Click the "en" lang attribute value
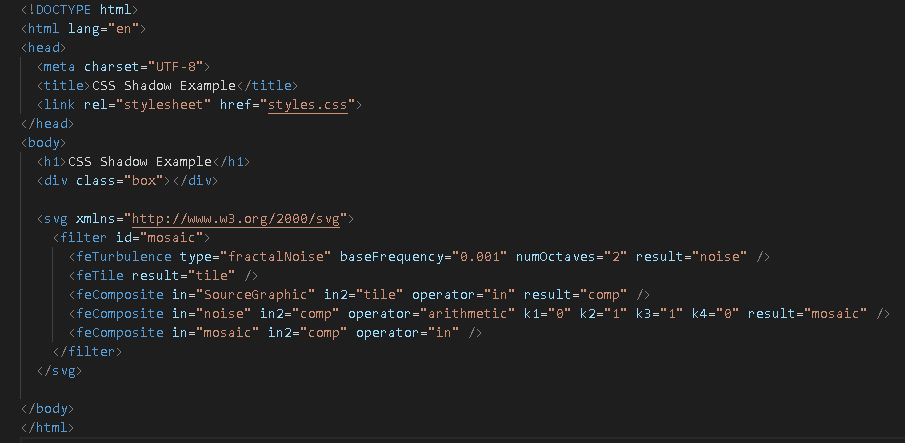 pos(124,29)
